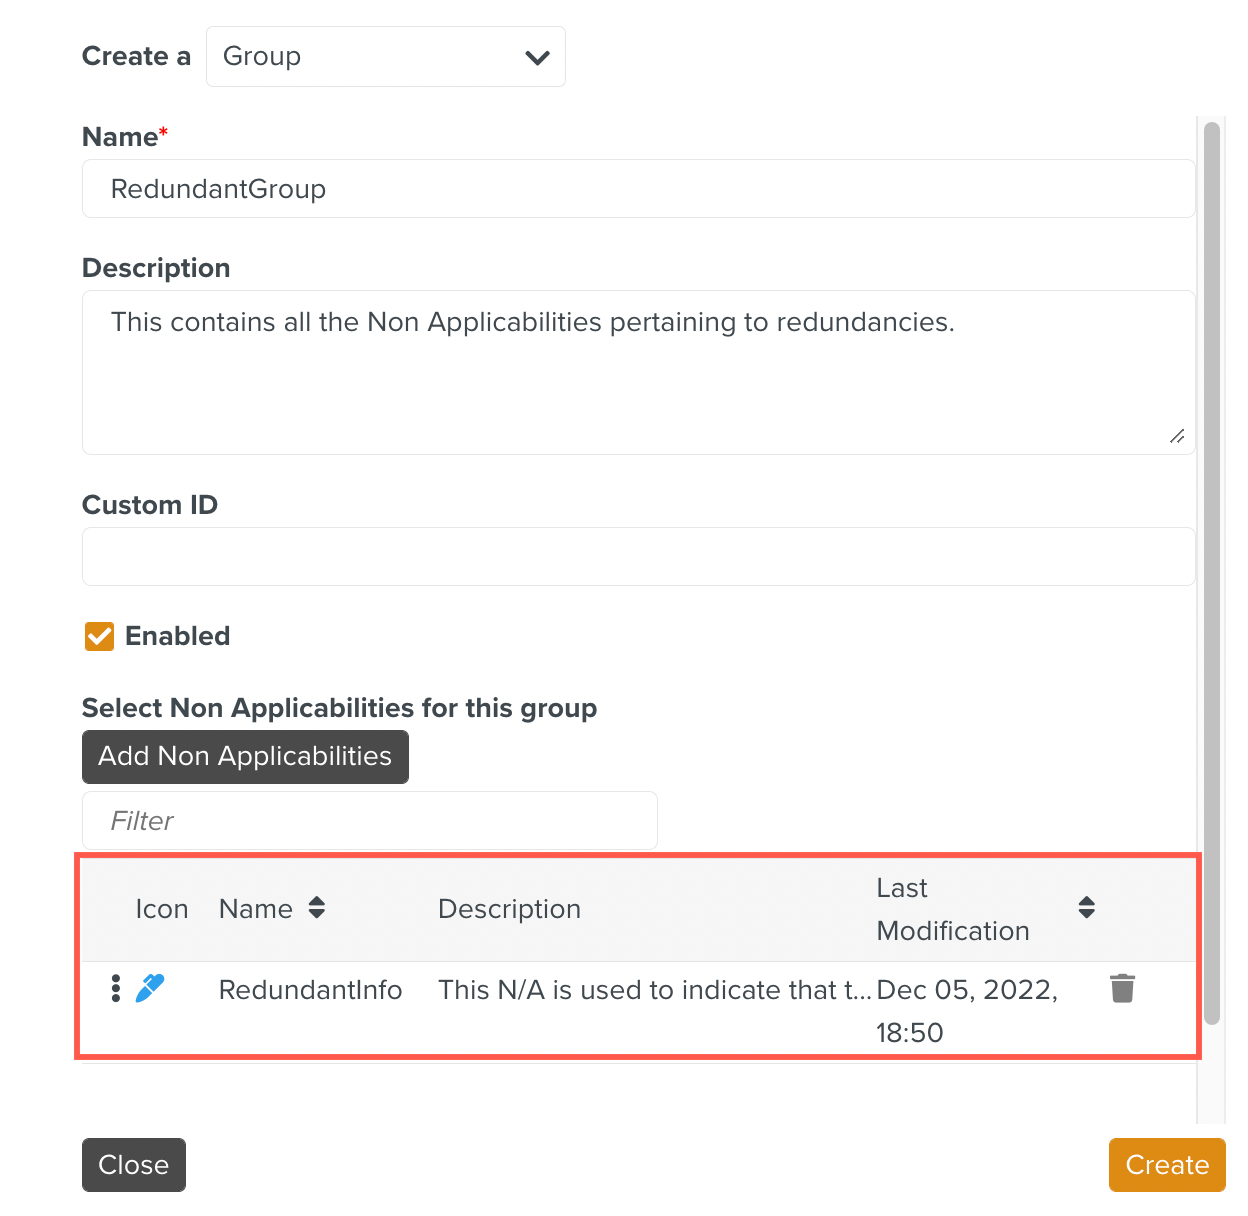Click the blue marker icon for RedundantInfo
The height and width of the screenshot is (1216, 1248).
click(x=150, y=988)
